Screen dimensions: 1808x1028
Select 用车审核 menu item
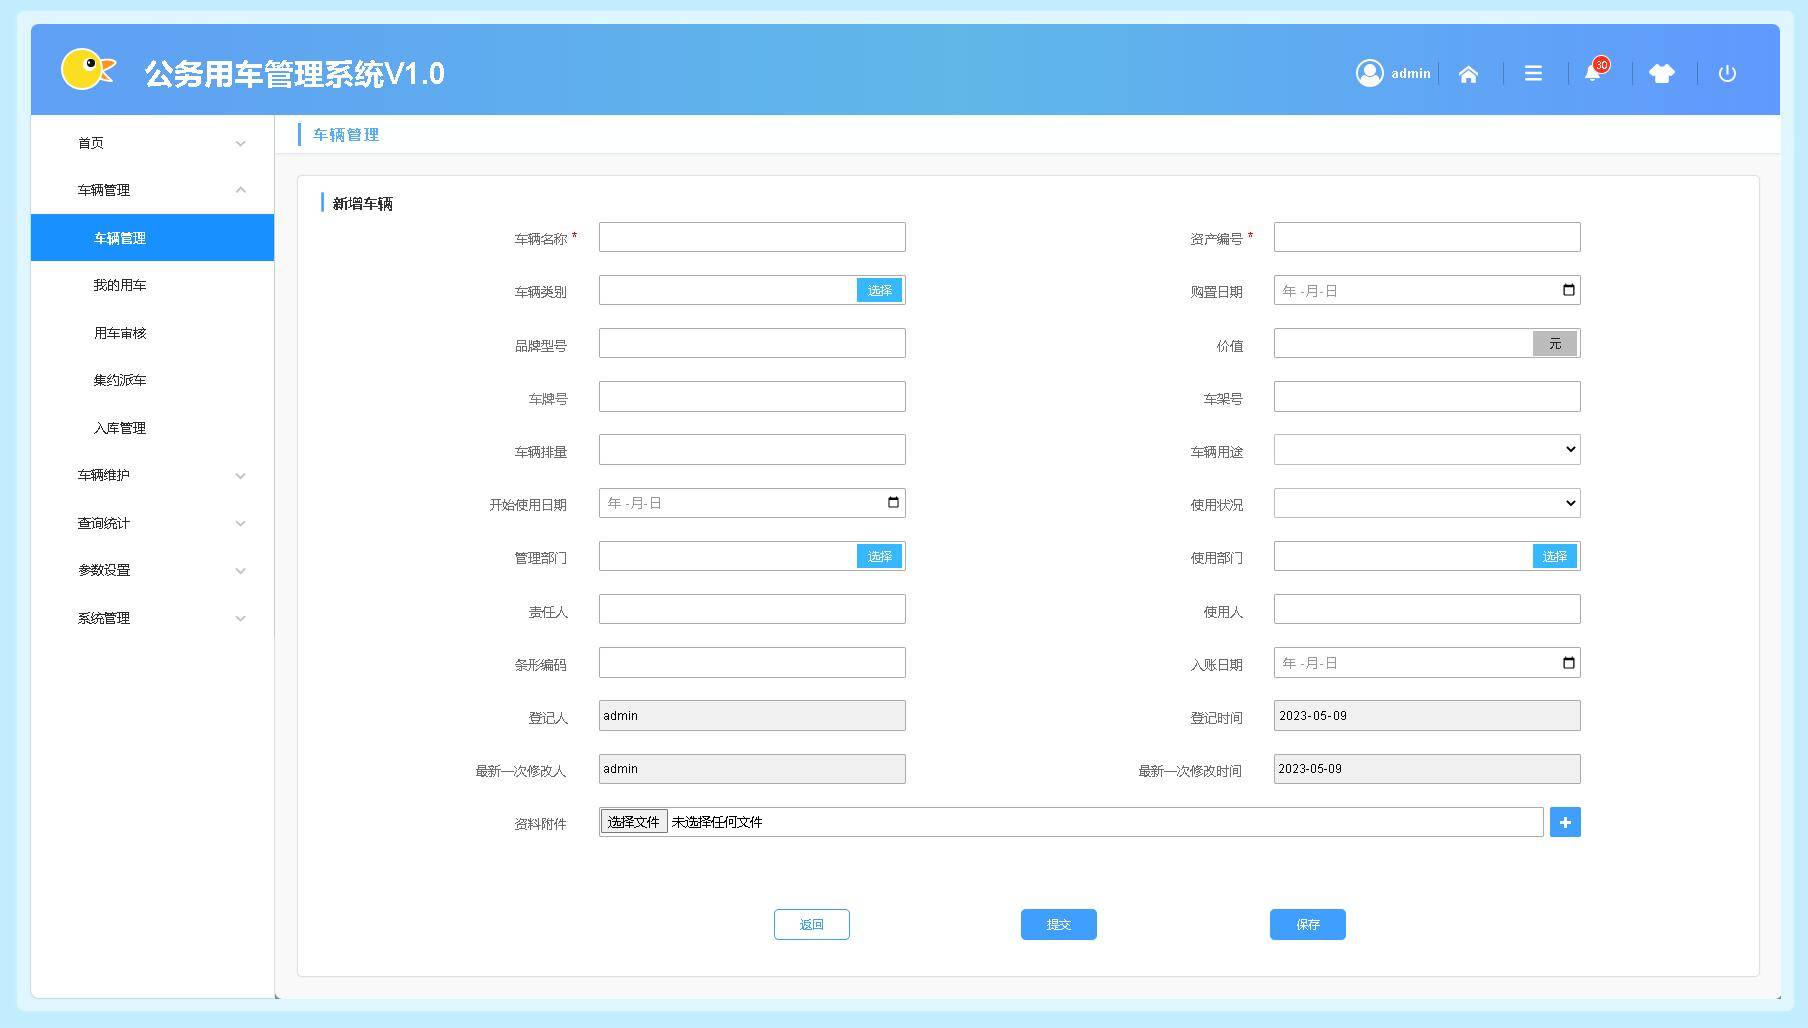coord(120,333)
